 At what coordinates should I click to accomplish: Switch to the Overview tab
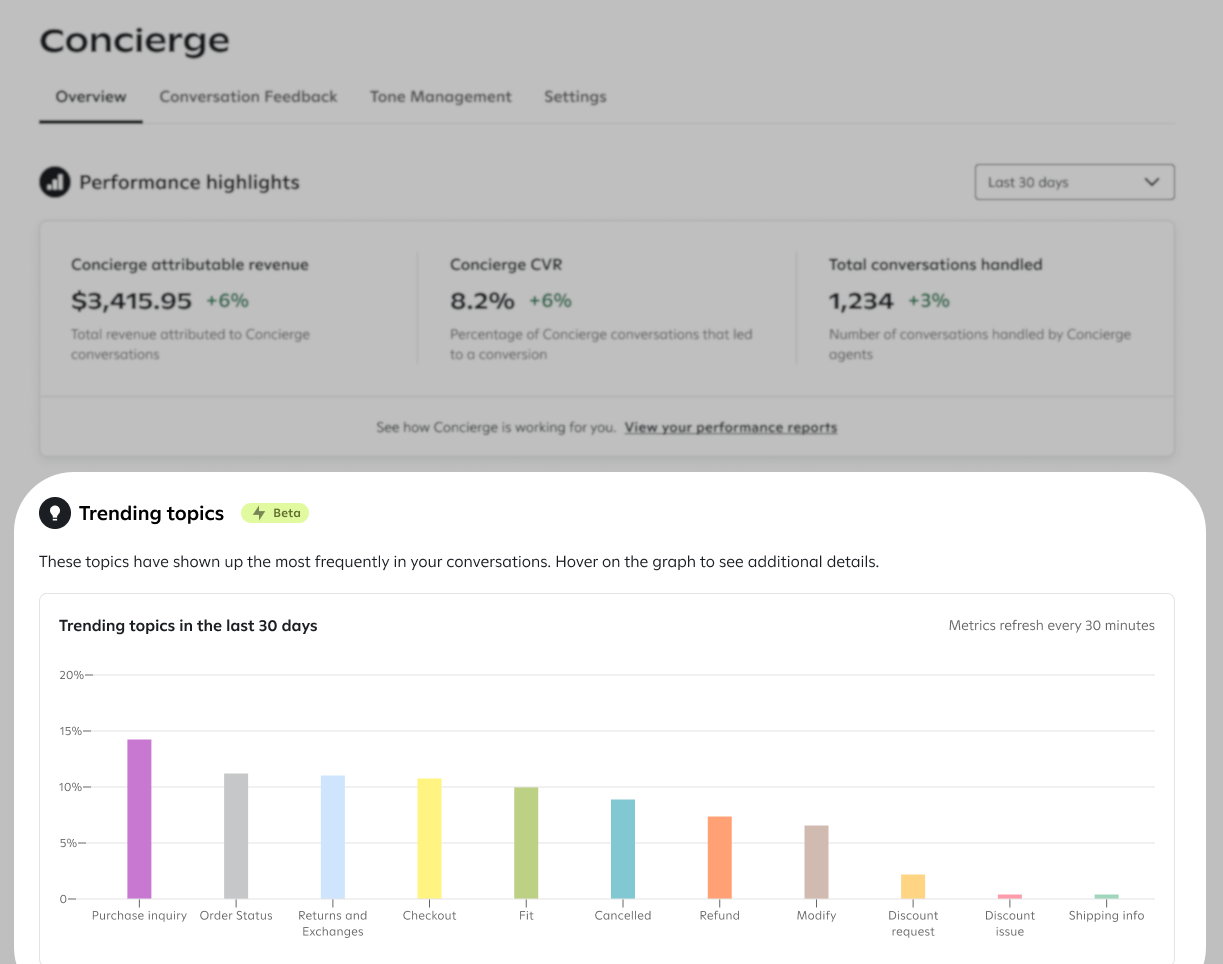pyautogui.click(x=91, y=97)
